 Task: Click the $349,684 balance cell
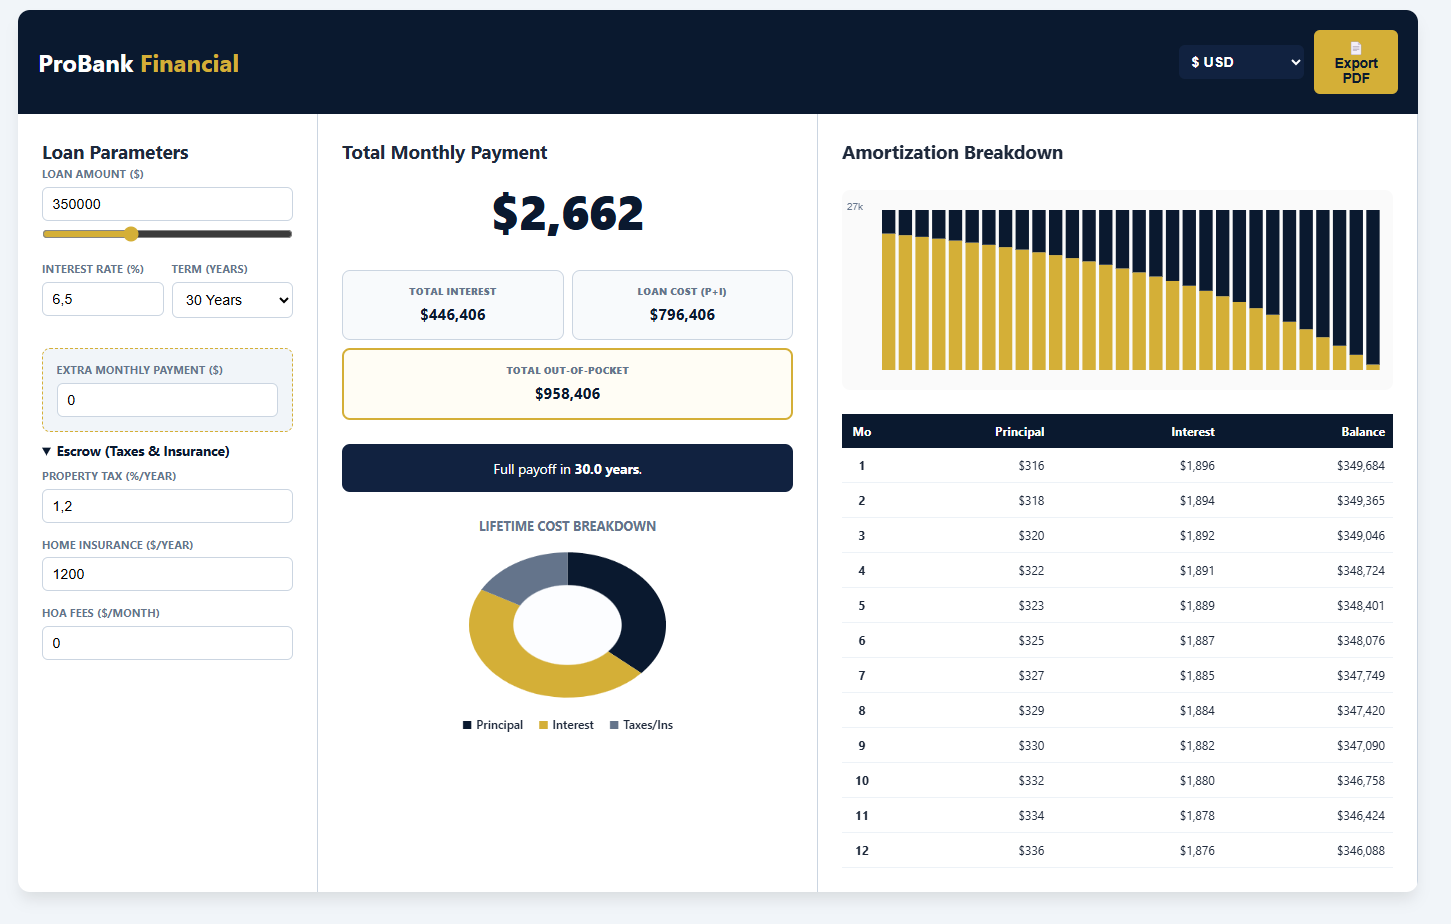[x=1361, y=466]
